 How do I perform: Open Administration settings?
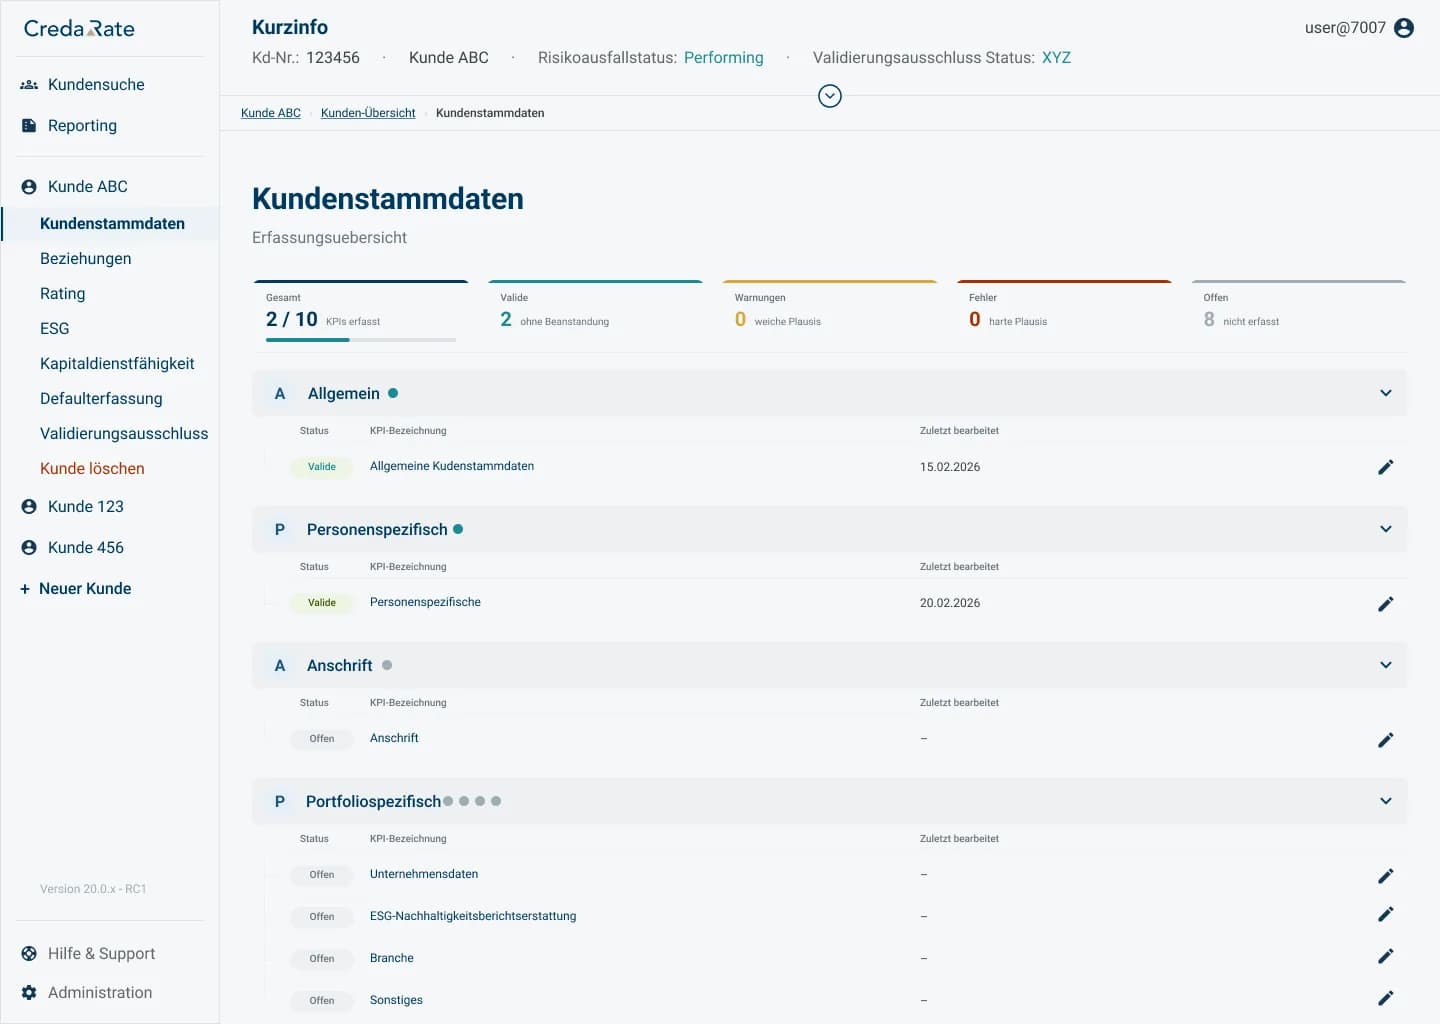[100, 993]
